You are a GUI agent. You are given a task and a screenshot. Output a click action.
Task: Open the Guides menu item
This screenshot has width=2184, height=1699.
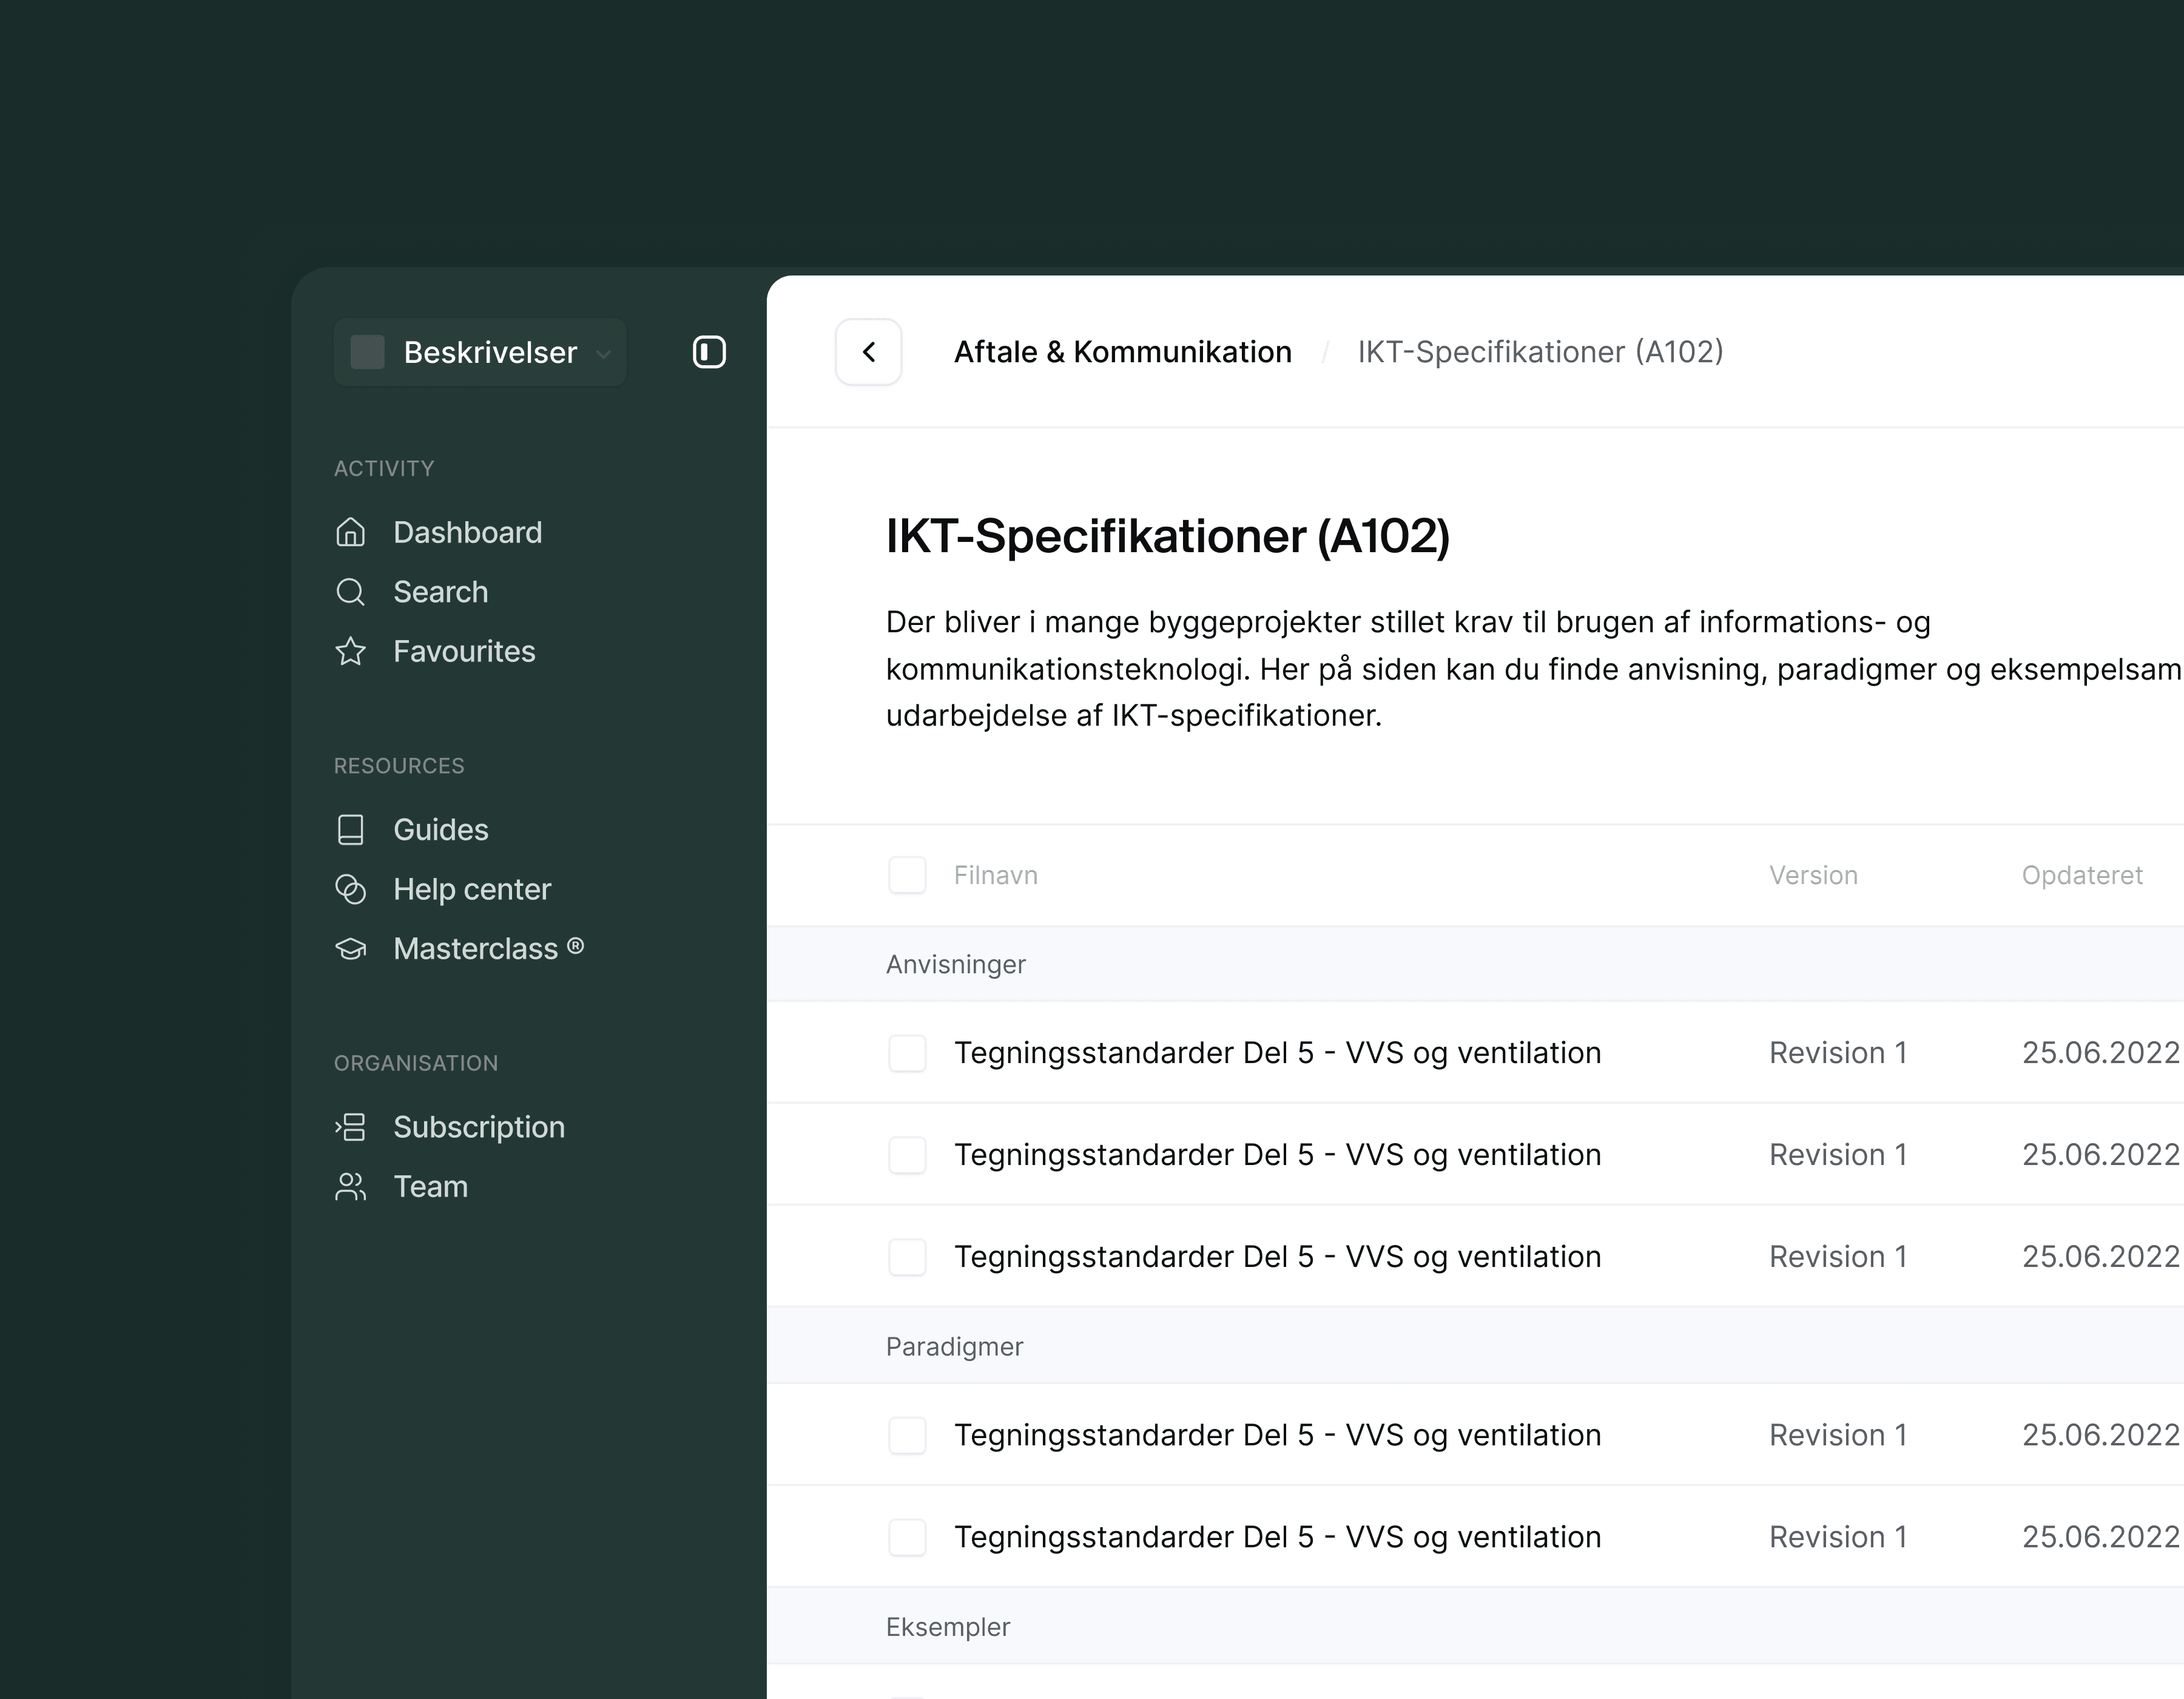pos(440,830)
